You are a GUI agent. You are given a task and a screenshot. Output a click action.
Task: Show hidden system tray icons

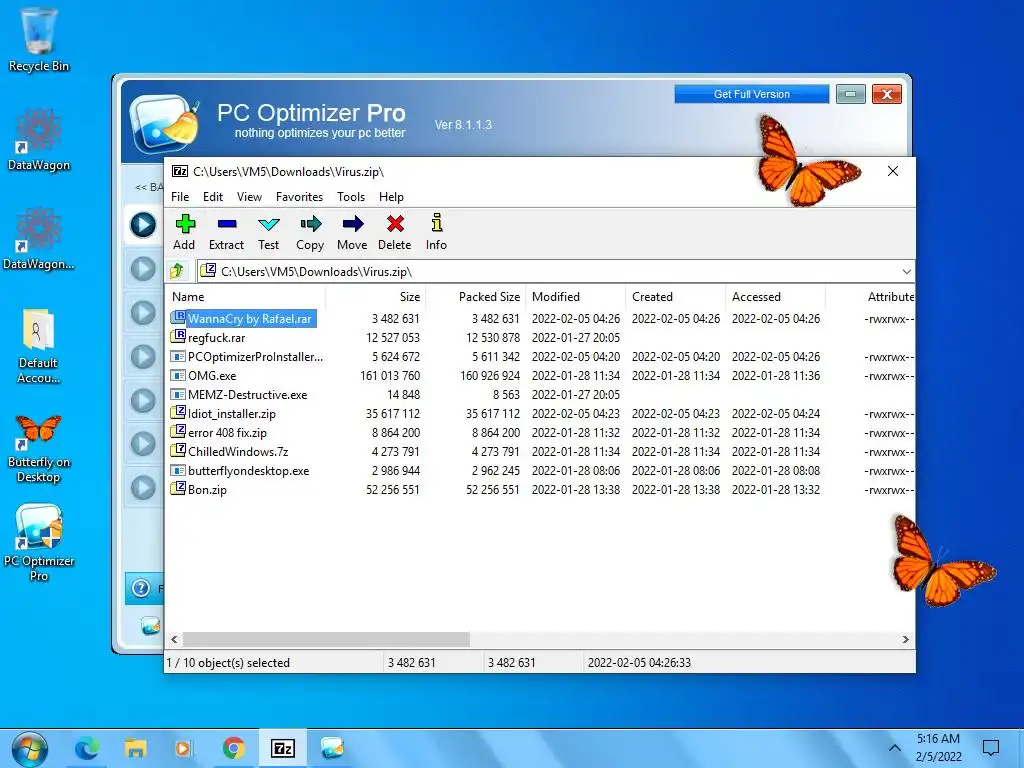[x=895, y=748]
